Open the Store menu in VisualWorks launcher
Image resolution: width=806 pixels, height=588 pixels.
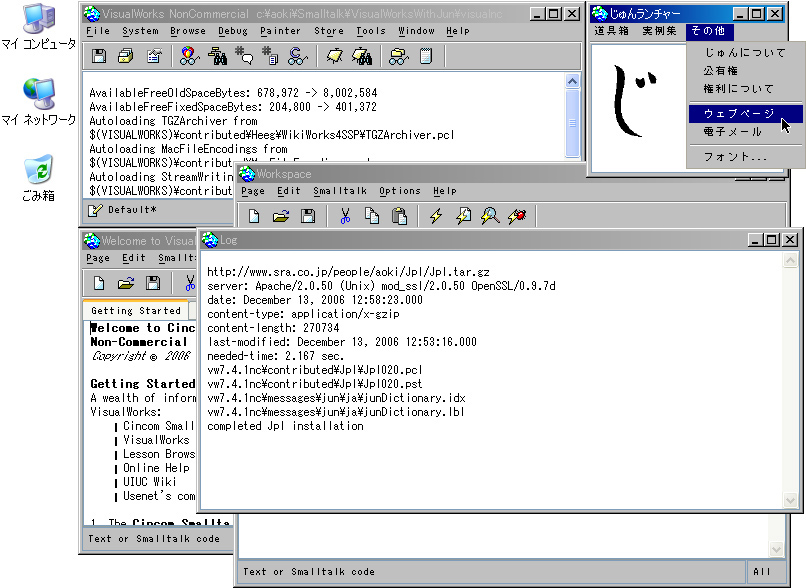click(329, 31)
